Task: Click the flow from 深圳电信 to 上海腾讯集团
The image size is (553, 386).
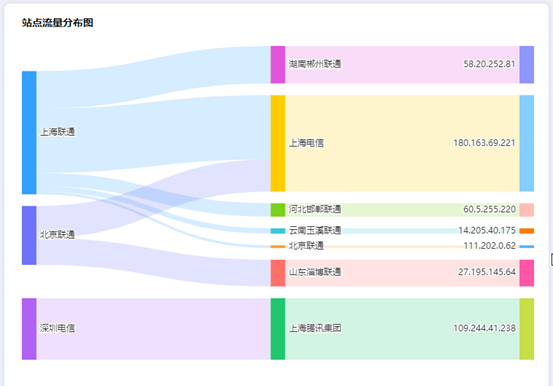Action: point(154,329)
